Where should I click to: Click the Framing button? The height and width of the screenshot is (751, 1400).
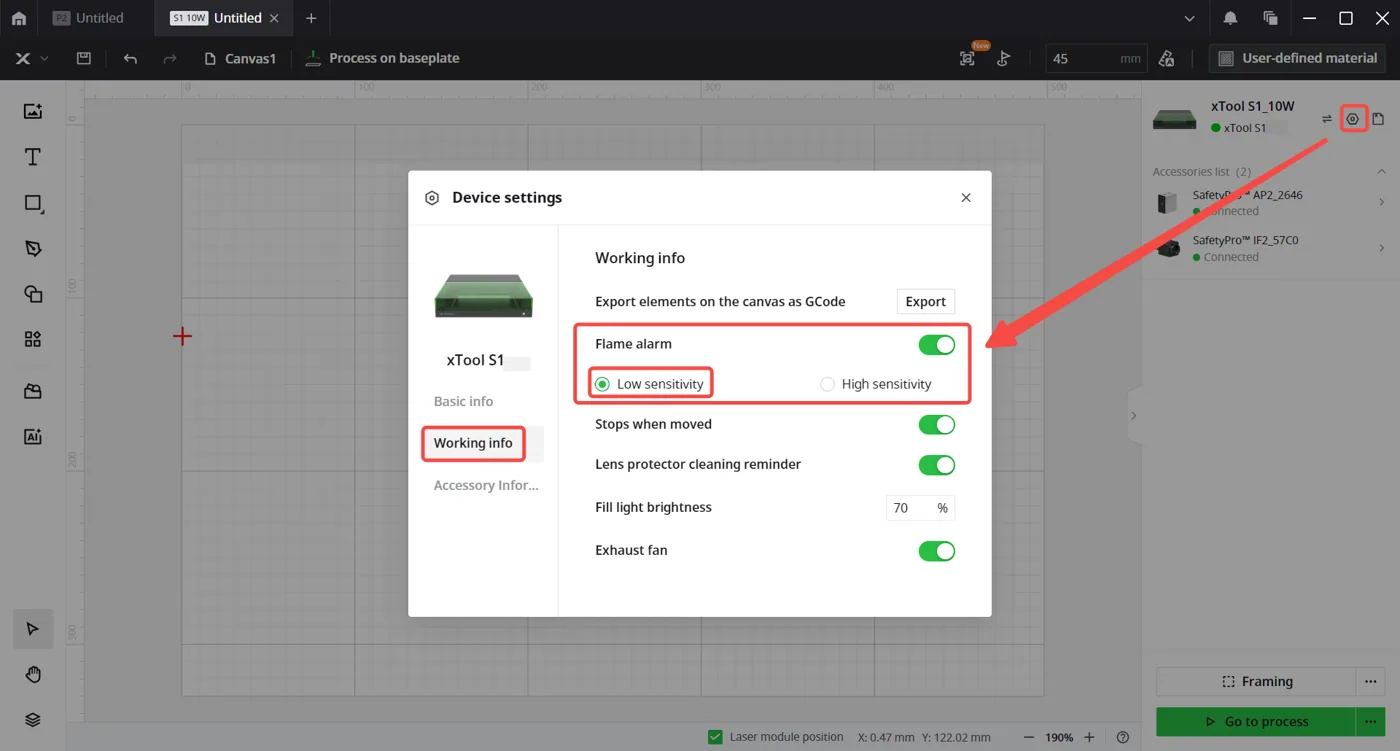pyautogui.click(x=1257, y=682)
